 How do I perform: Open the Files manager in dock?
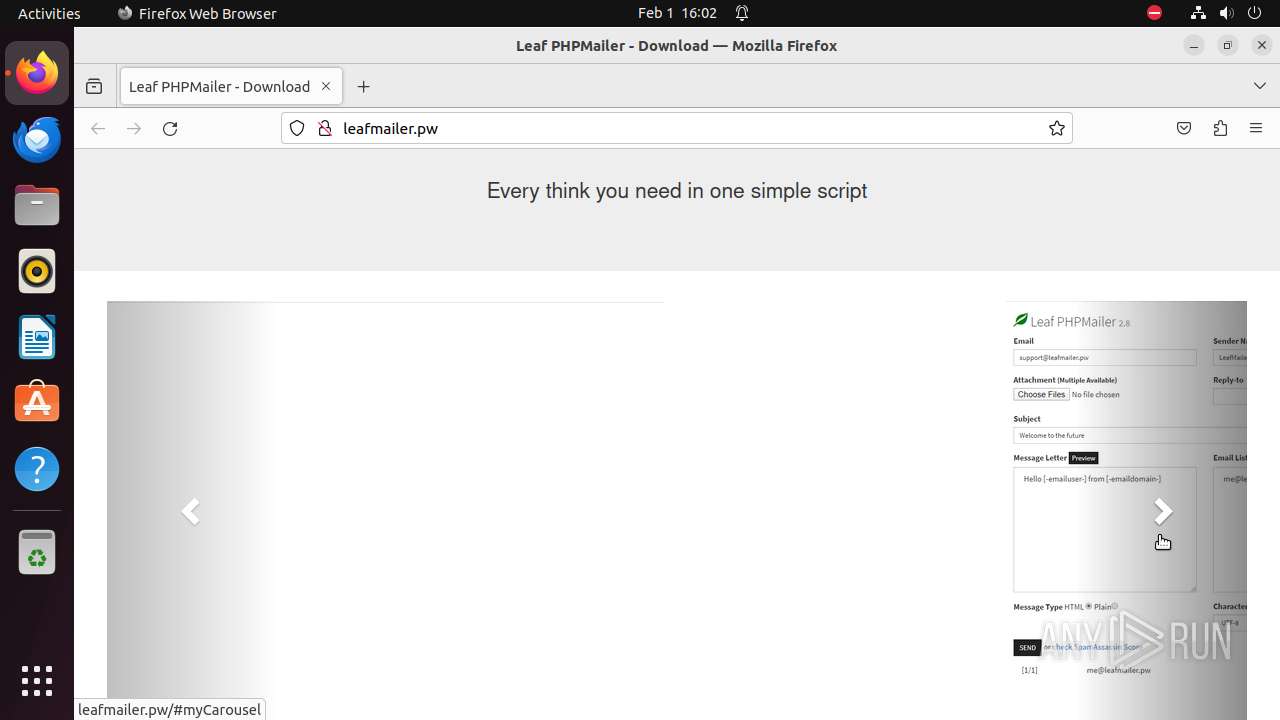click(x=37, y=205)
